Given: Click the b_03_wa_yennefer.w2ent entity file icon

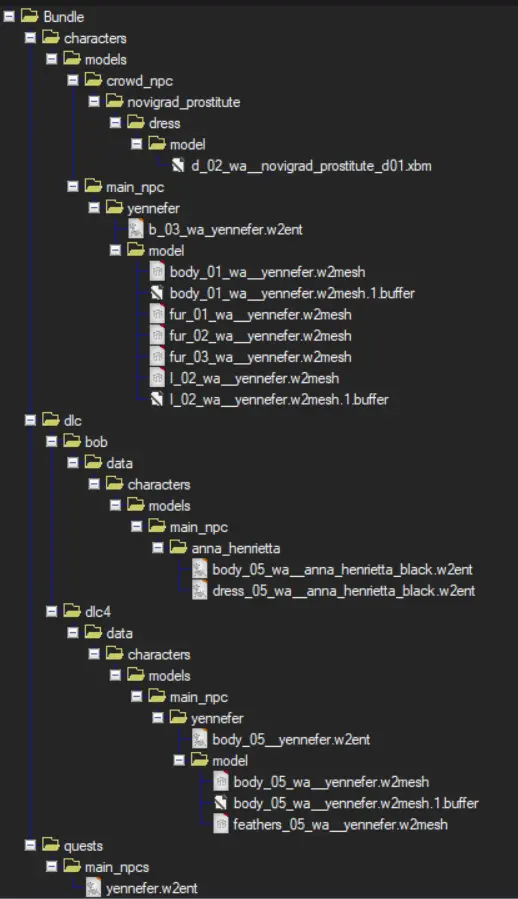Looking at the screenshot, I should tap(135, 229).
